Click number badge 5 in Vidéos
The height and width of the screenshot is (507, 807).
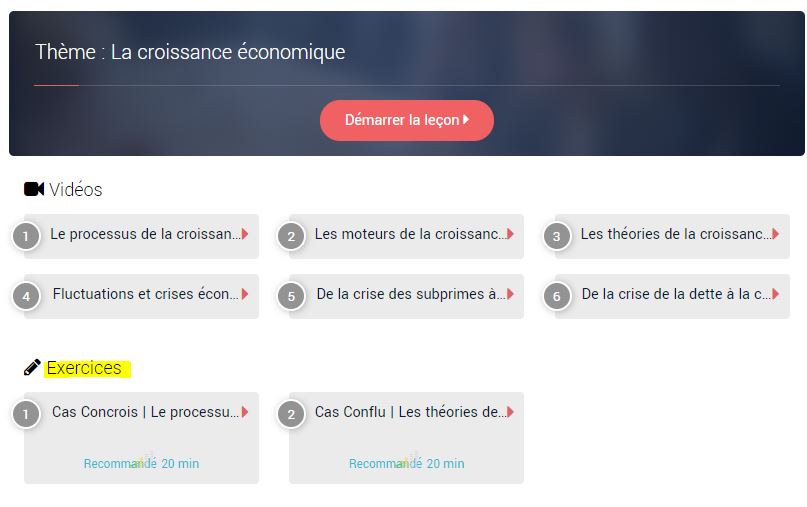(291, 297)
